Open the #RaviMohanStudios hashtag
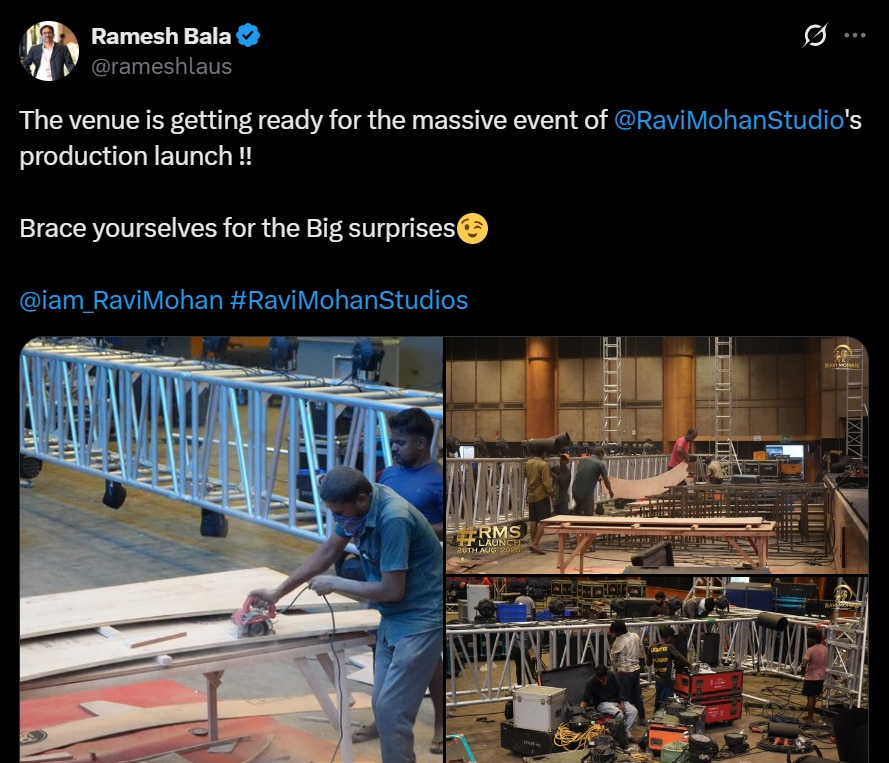889x763 pixels. (349, 300)
